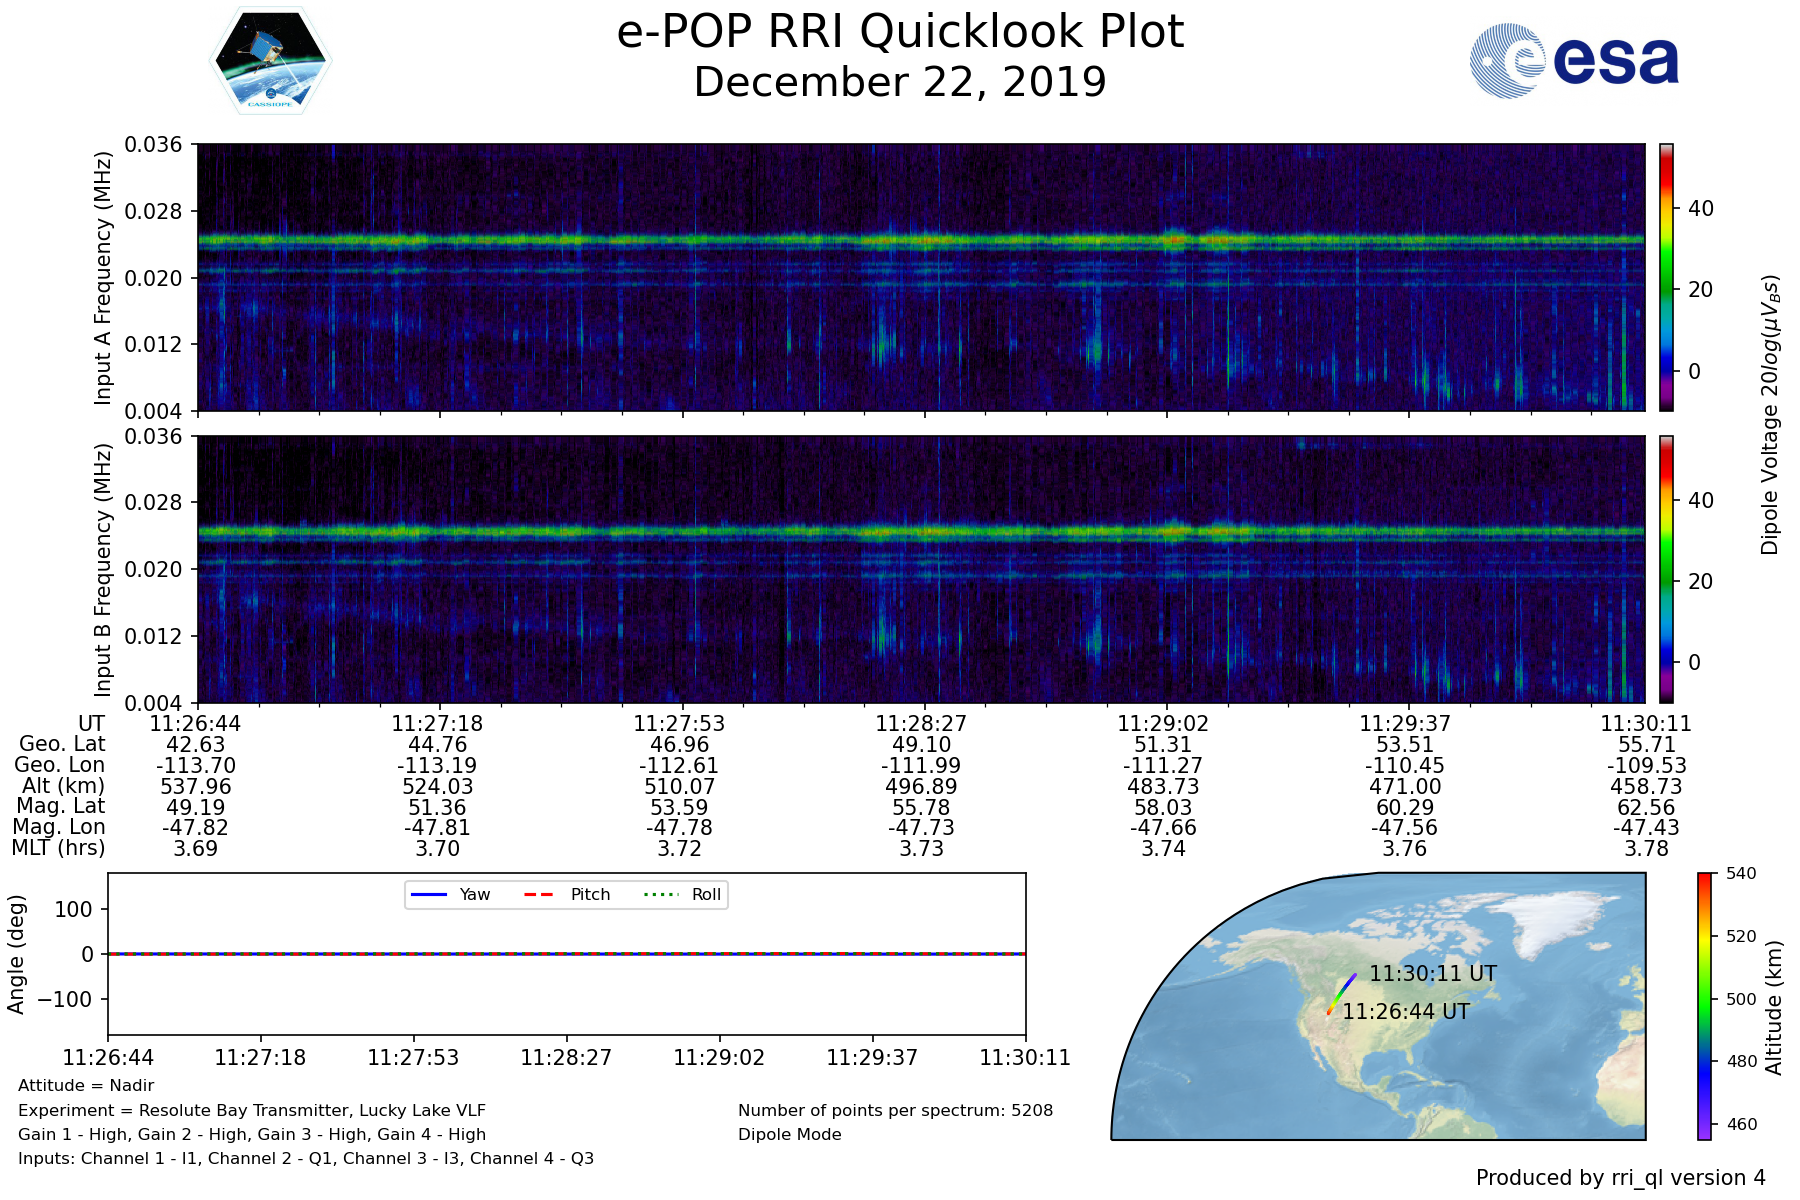Click the Input A Frequency spectrogram
The image size is (1800, 1200).
click(920, 277)
